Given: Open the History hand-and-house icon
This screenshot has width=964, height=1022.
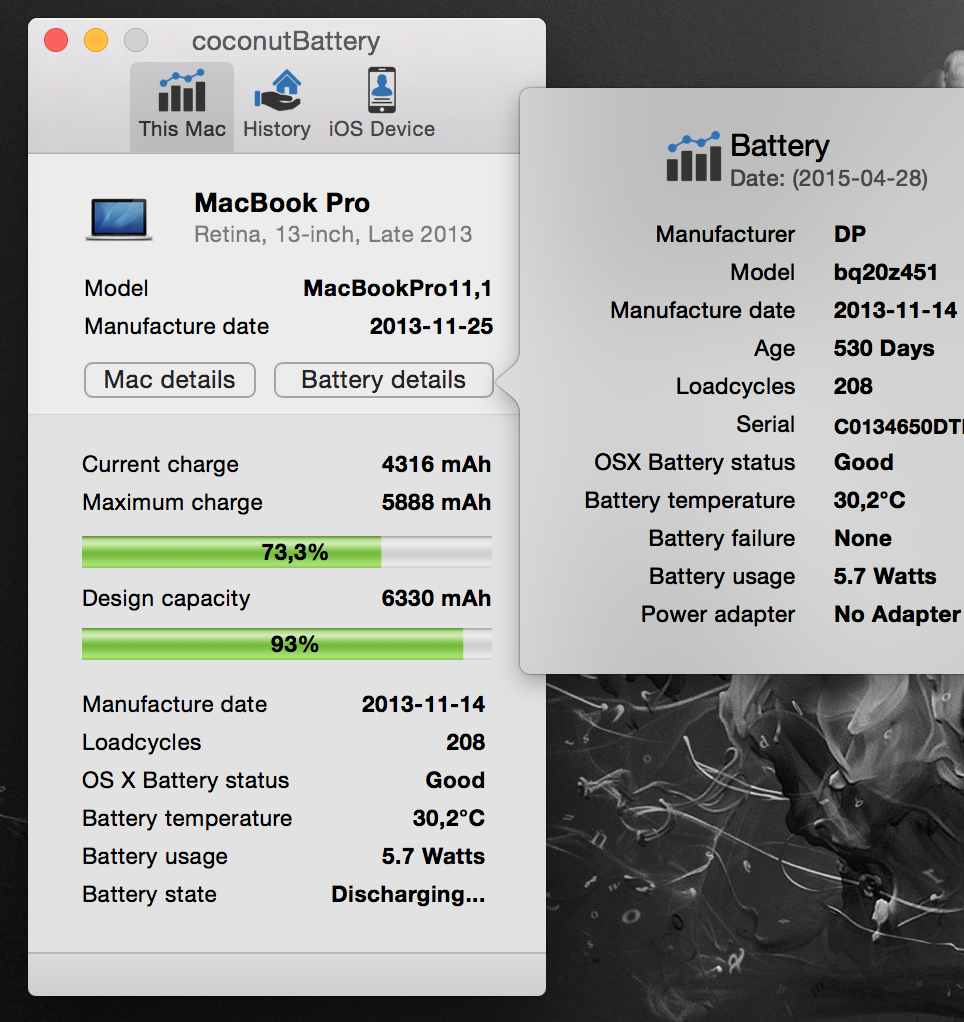Looking at the screenshot, I should pos(278,91).
